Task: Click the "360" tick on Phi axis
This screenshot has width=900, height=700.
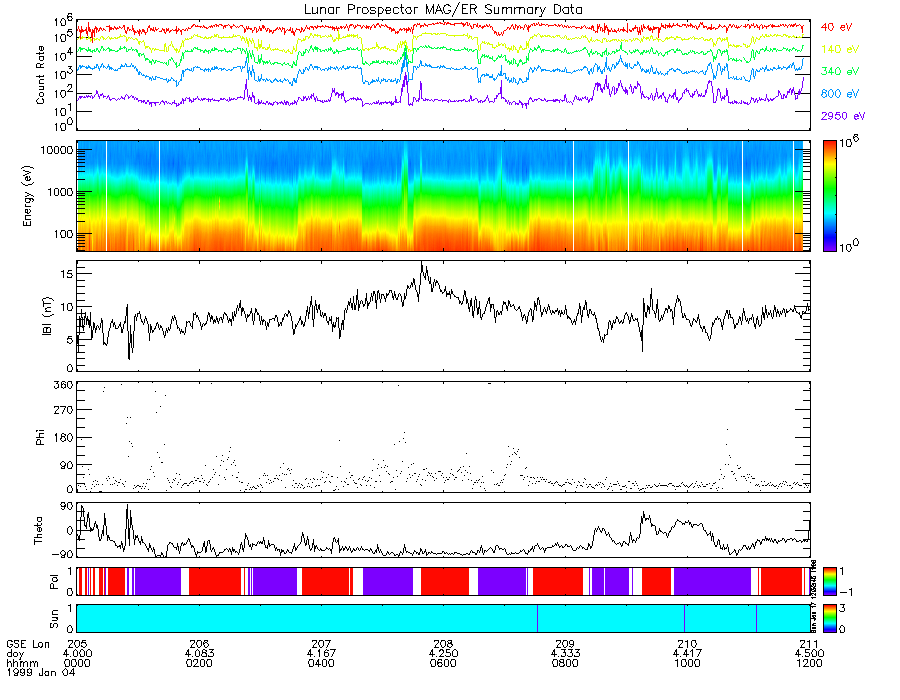Action: coord(64,385)
